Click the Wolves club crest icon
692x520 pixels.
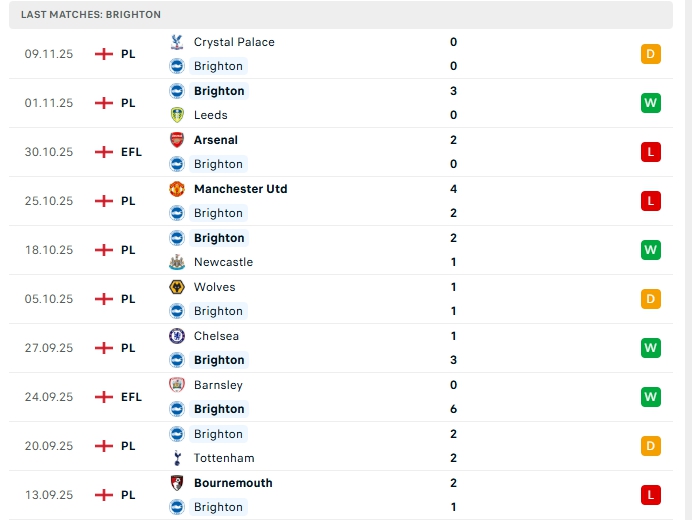pyautogui.click(x=177, y=287)
